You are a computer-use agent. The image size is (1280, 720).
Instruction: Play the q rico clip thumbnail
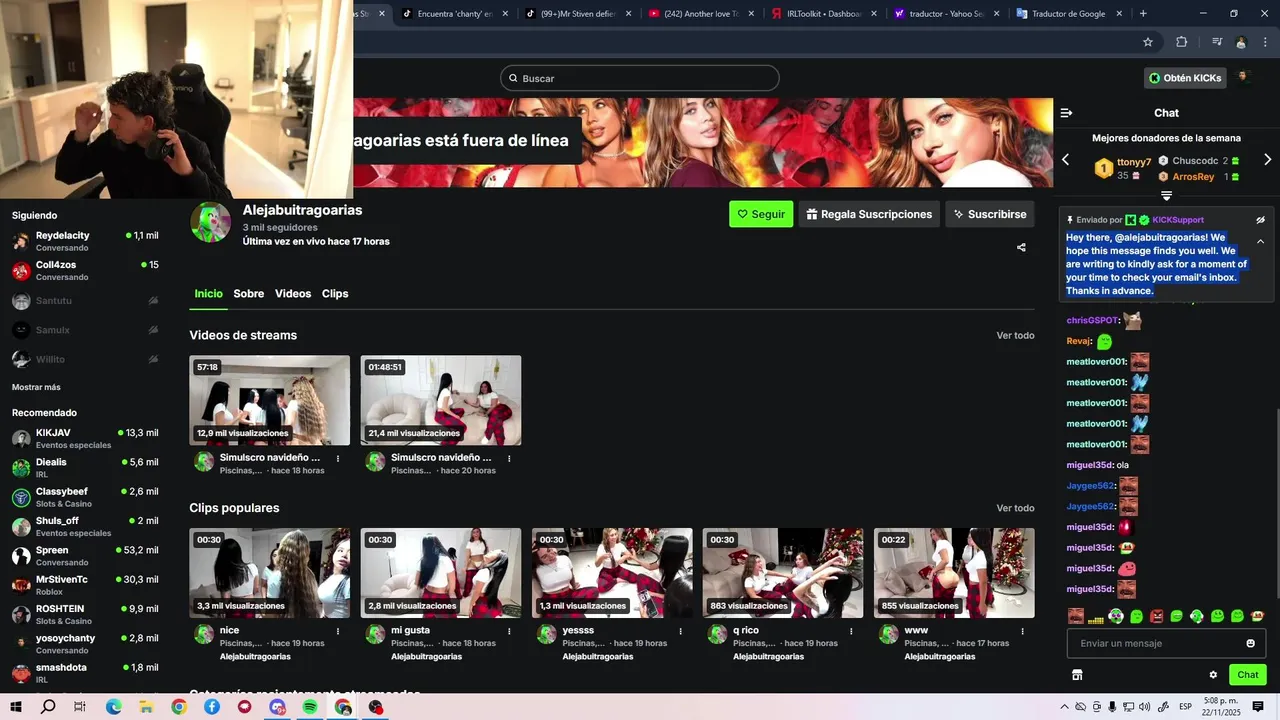(783, 573)
